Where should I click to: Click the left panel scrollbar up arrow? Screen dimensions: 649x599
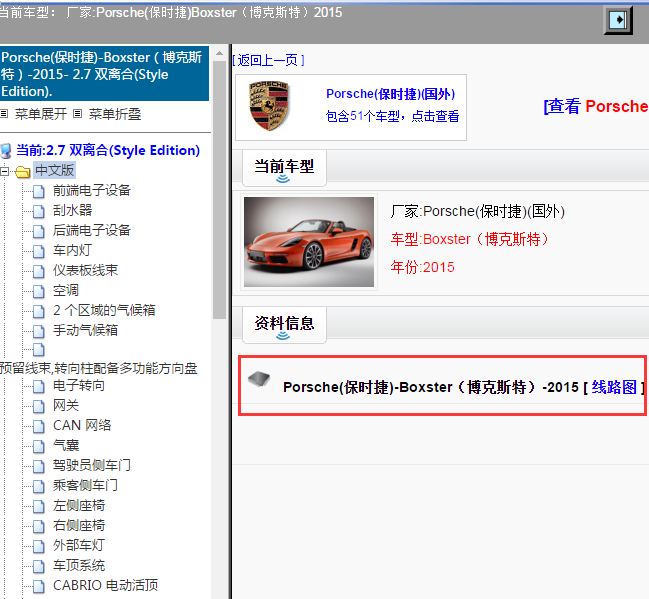click(219, 53)
